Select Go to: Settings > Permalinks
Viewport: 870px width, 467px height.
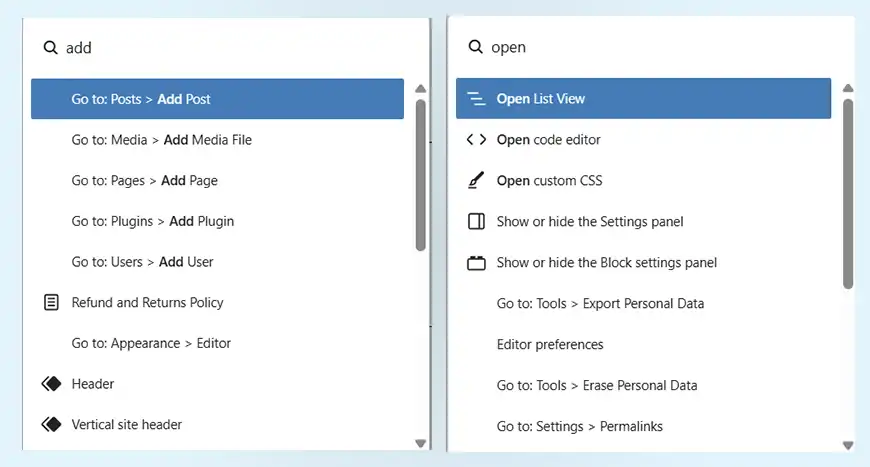579,426
